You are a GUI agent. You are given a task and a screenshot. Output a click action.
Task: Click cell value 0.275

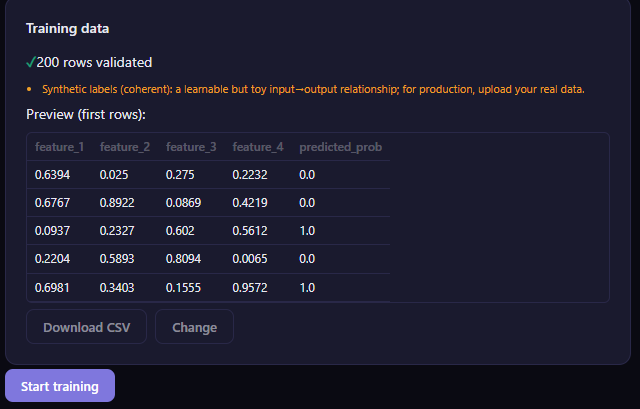[x=180, y=175]
